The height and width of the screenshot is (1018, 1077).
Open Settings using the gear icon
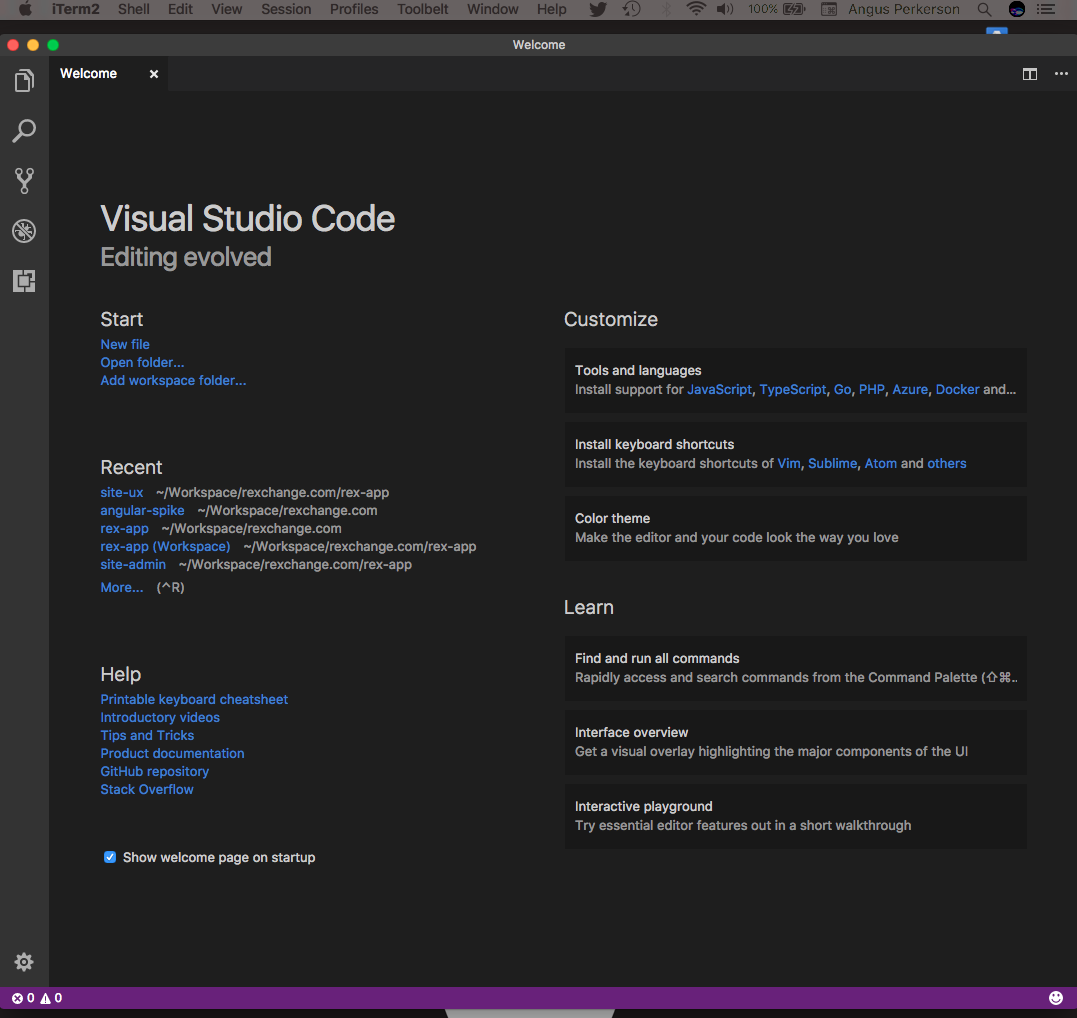tap(24, 961)
